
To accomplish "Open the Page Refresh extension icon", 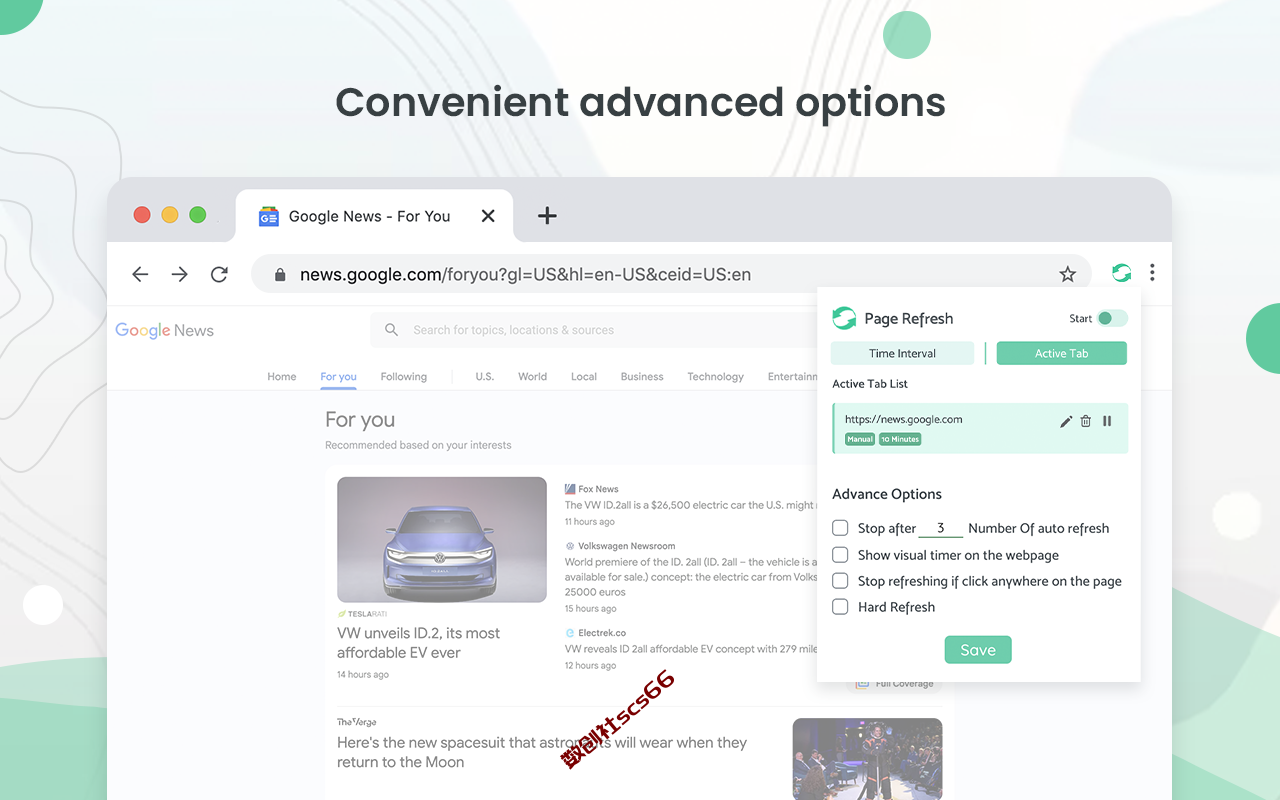I will (1122, 273).
